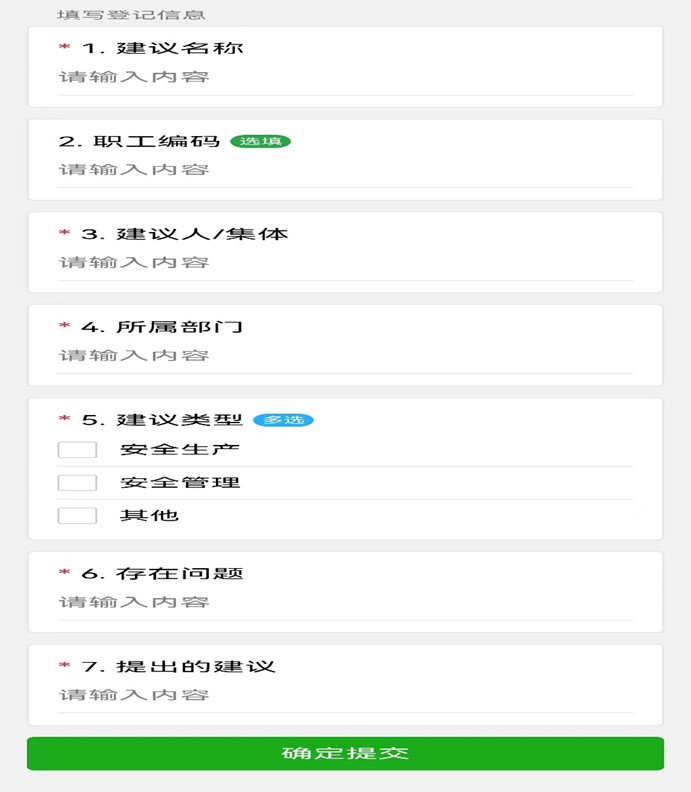The height and width of the screenshot is (792, 691).
Task: Enable the 其他 checkbox option
Action: click(x=77, y=516)
